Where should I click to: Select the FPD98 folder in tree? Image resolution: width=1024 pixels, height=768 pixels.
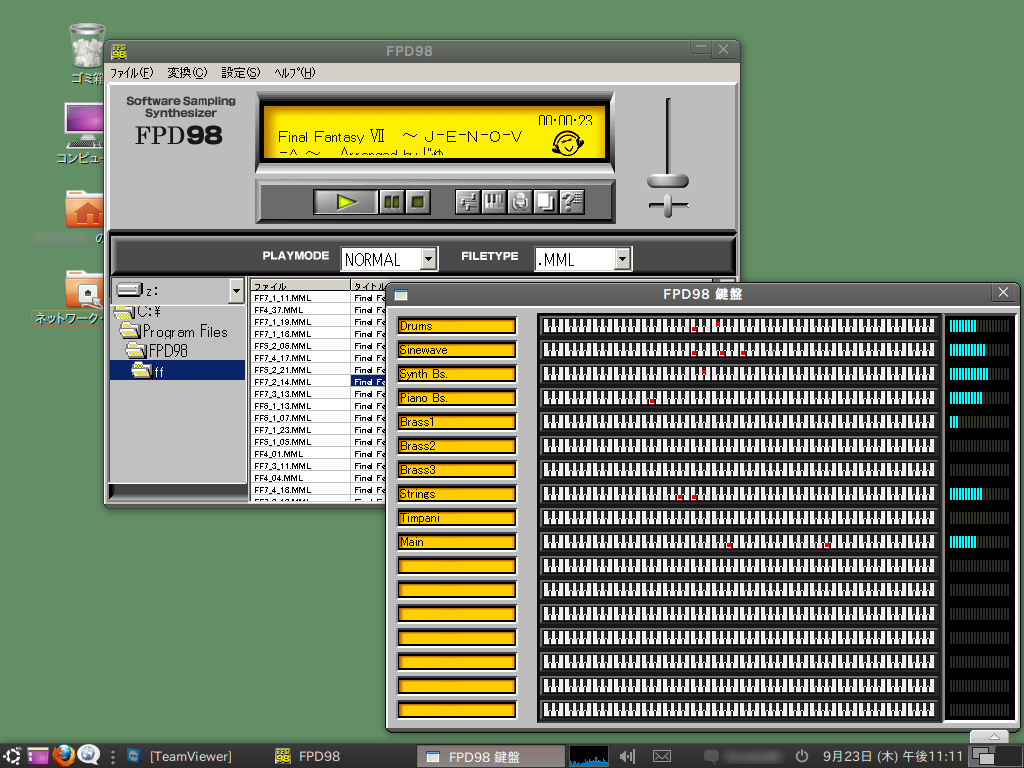pos(157,351)
